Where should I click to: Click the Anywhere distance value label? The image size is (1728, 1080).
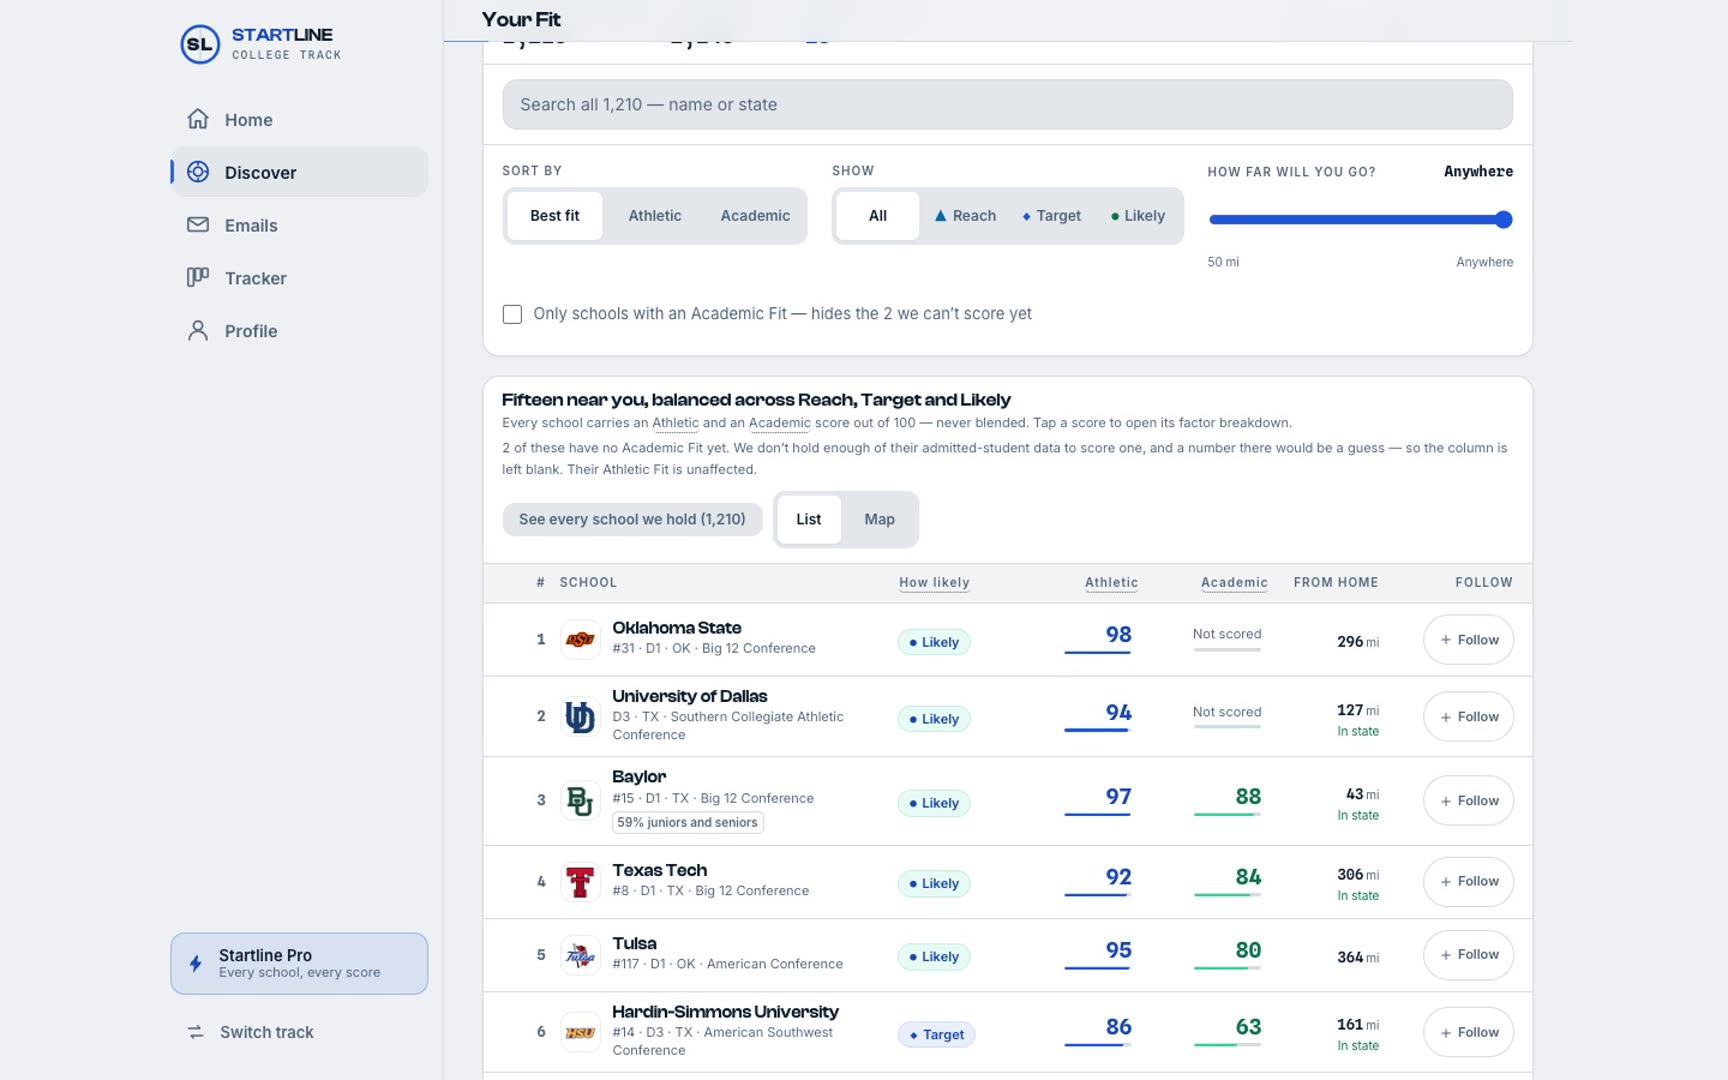(1478, 172)
